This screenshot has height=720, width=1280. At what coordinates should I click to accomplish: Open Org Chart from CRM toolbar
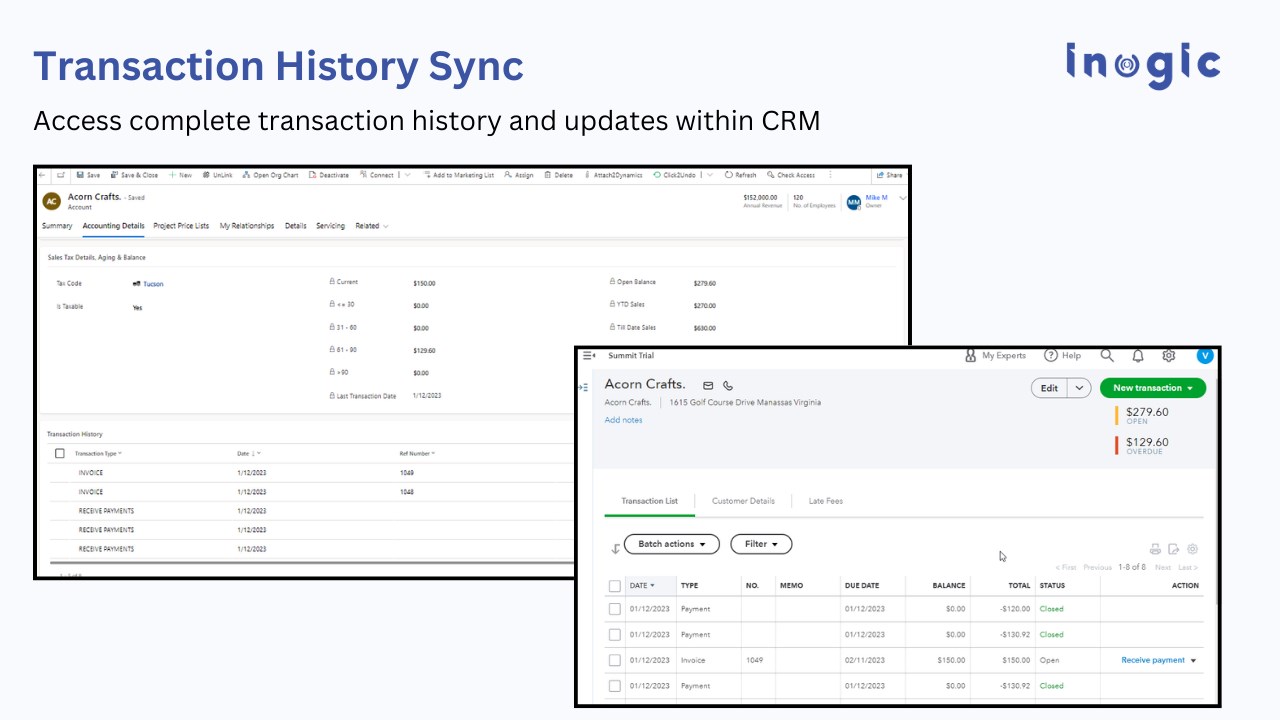(x=270, y=175)
